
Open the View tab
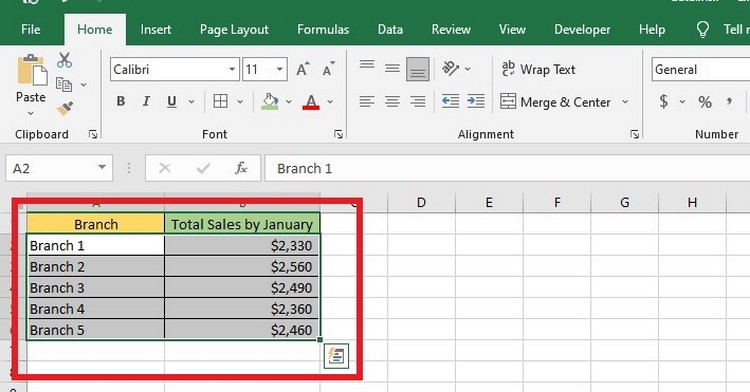pos(512,30)
